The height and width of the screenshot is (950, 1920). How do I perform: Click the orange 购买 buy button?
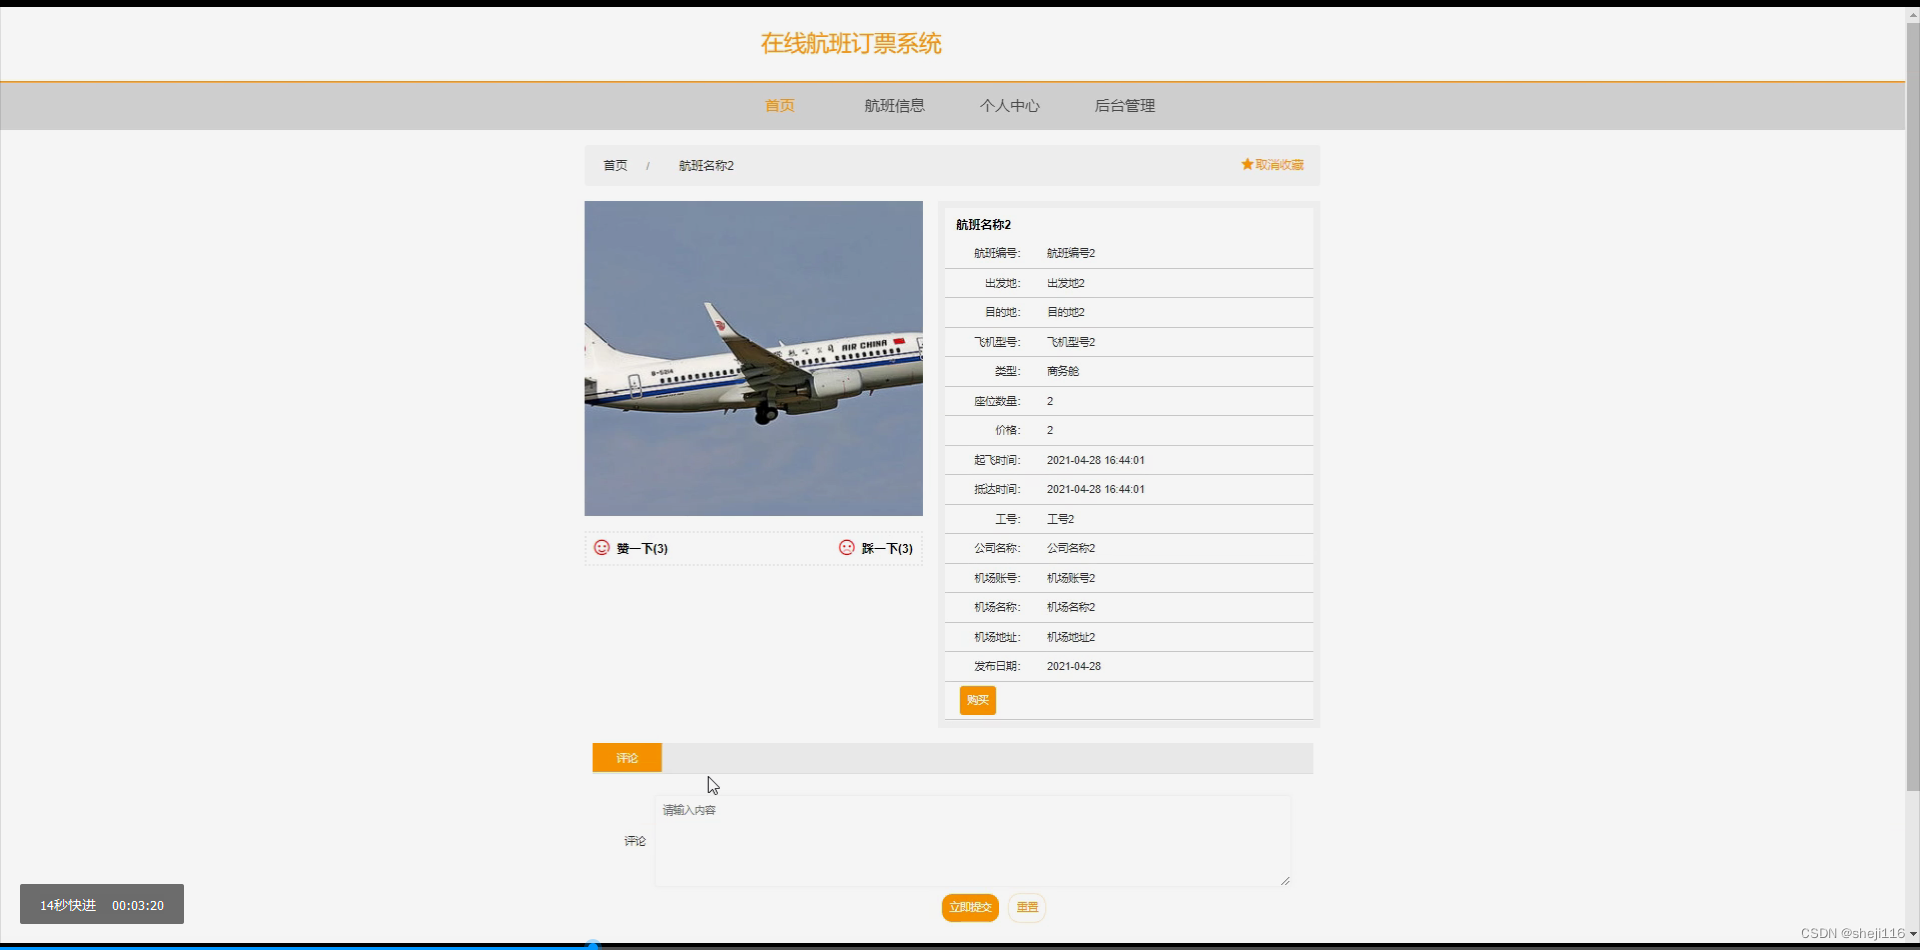(977, 700)
